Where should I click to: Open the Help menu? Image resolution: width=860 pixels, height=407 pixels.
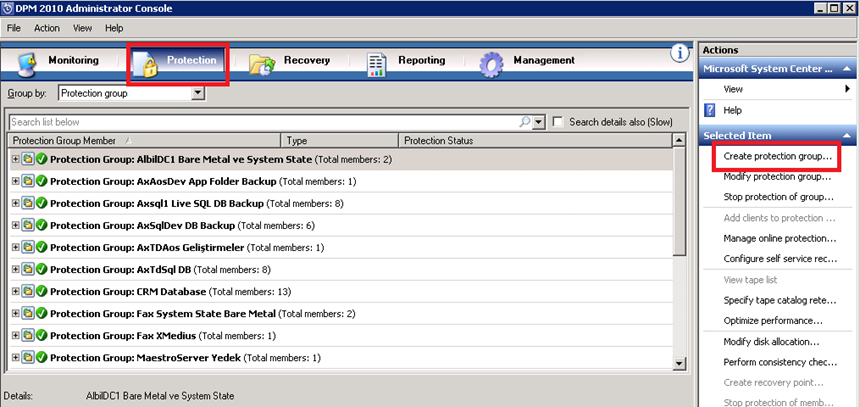click(x=114, y=28)
